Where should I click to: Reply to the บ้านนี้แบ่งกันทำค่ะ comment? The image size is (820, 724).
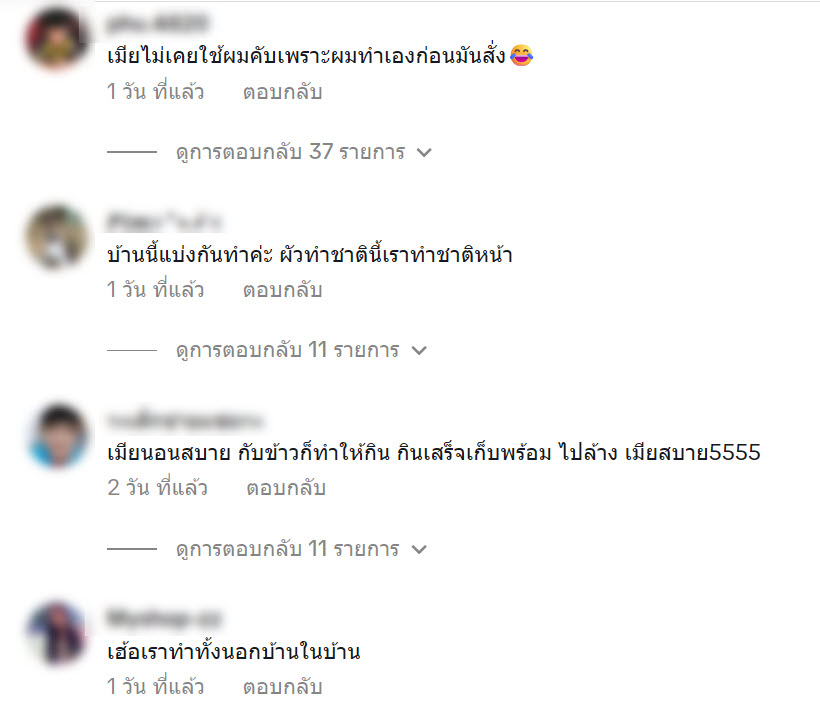[282, 290]
